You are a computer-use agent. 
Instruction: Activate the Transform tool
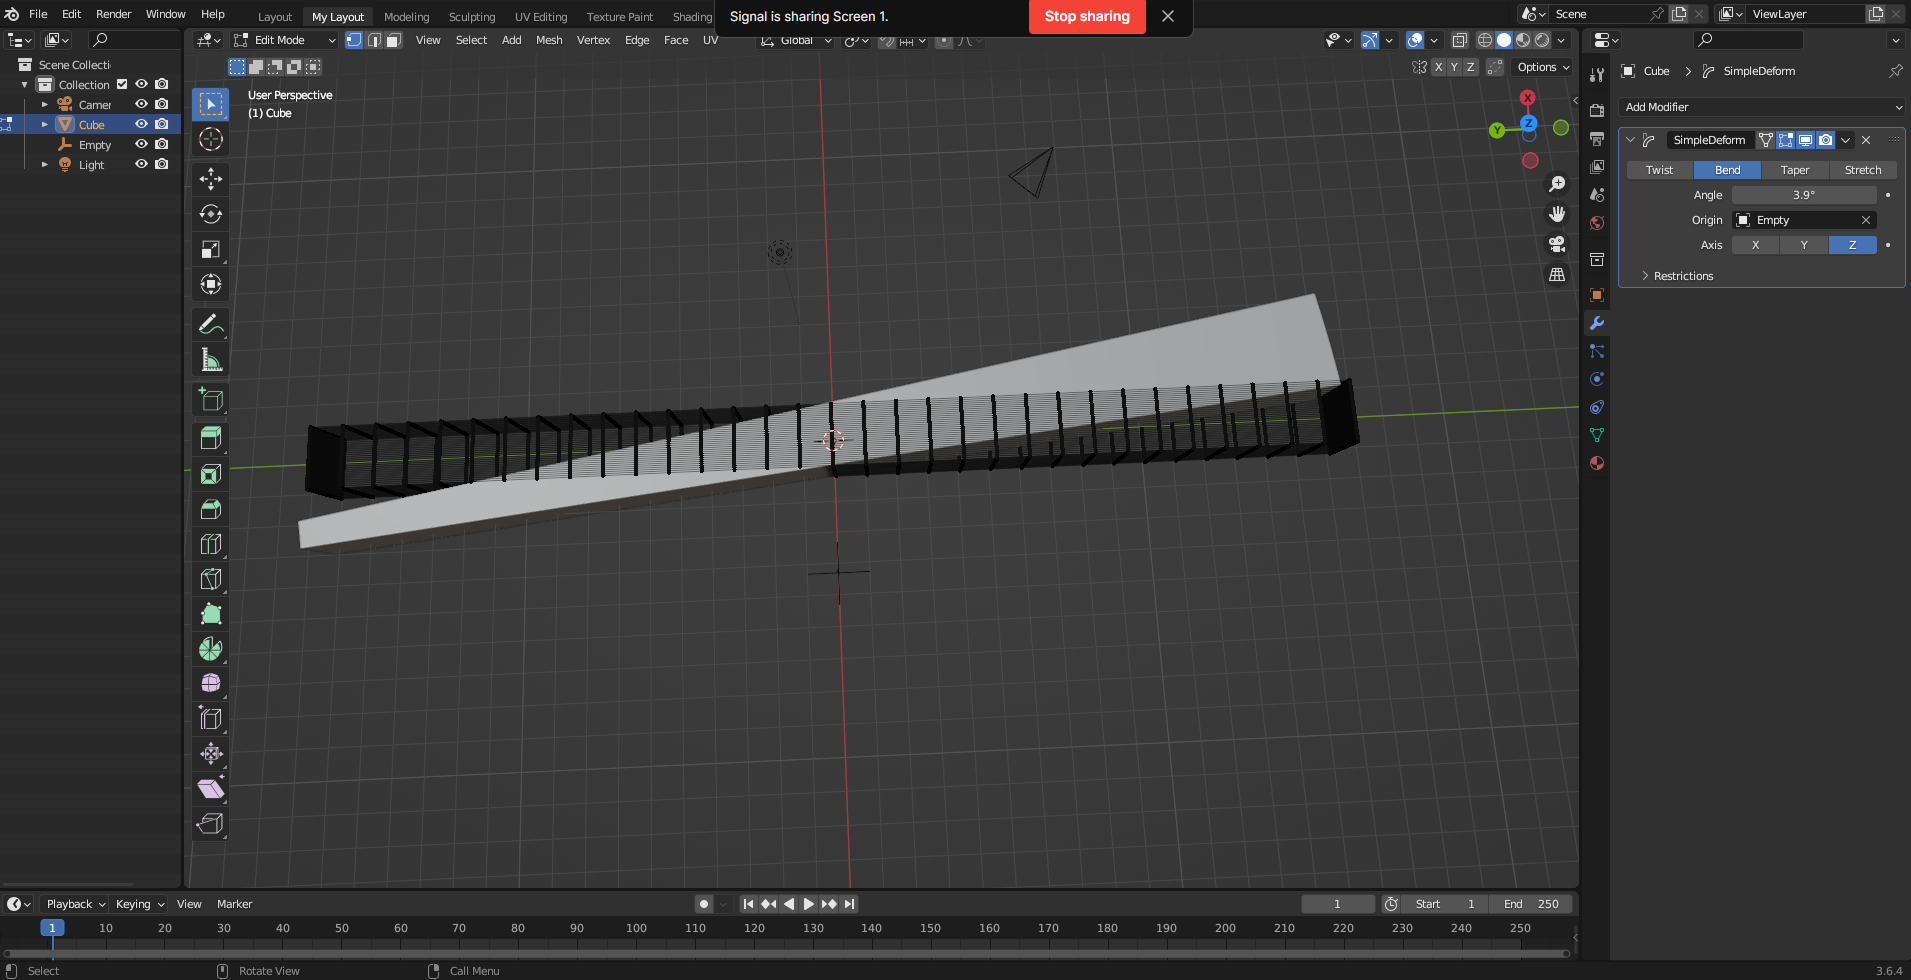(x=211, y=284)
